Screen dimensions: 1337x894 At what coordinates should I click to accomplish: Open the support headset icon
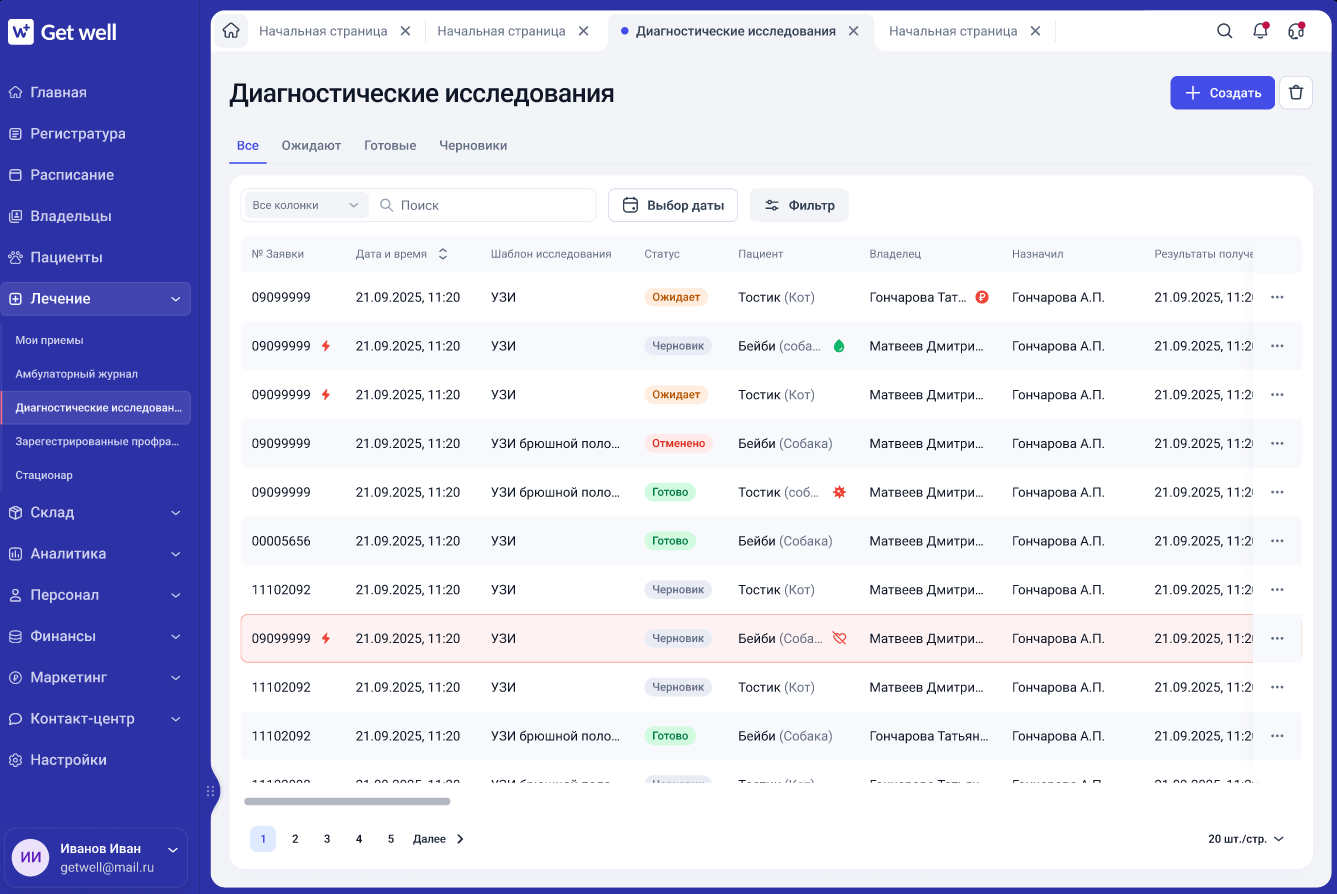(1296, 31)
